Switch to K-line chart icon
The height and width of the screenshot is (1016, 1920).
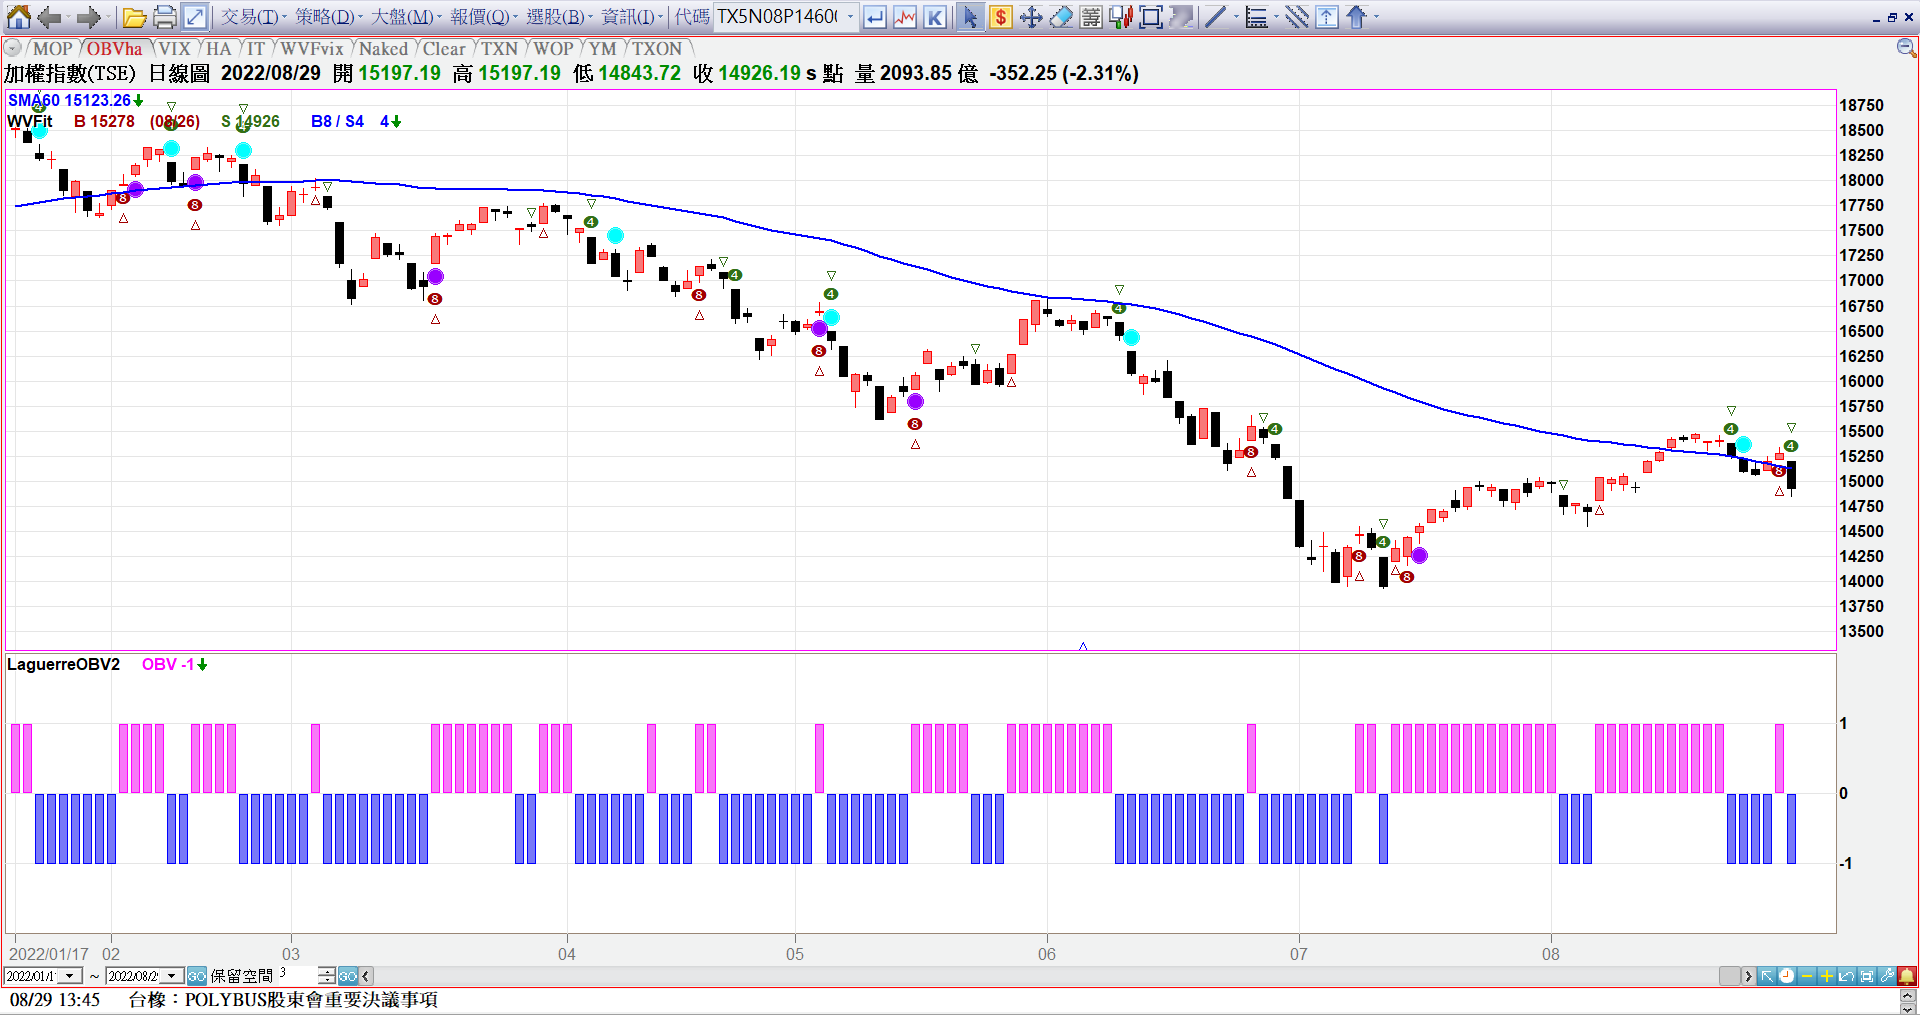935,17
